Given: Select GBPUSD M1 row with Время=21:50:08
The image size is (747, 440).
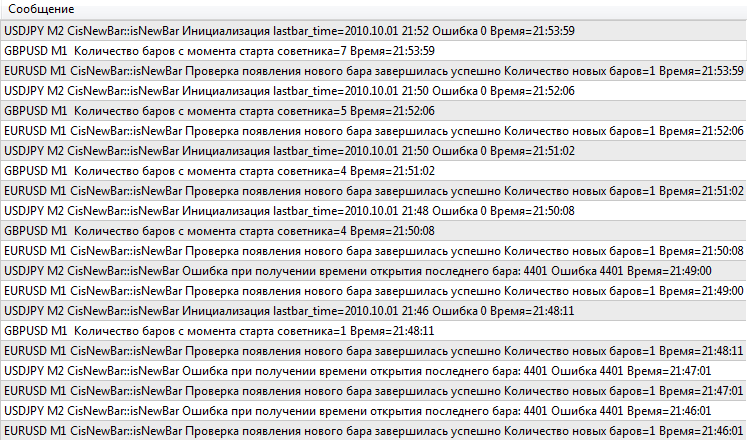Looking at the screenshot, I should tap(374, 231).
